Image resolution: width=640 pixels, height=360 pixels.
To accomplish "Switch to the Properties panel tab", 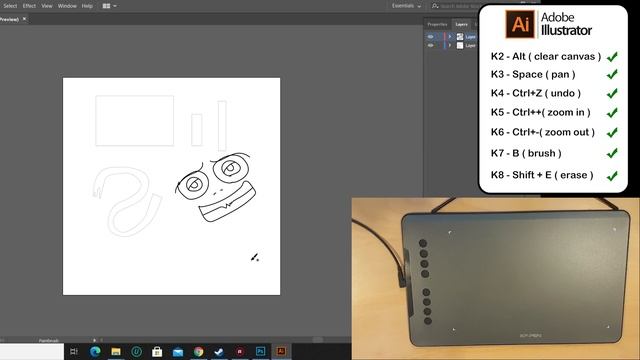I will point(437,24).
